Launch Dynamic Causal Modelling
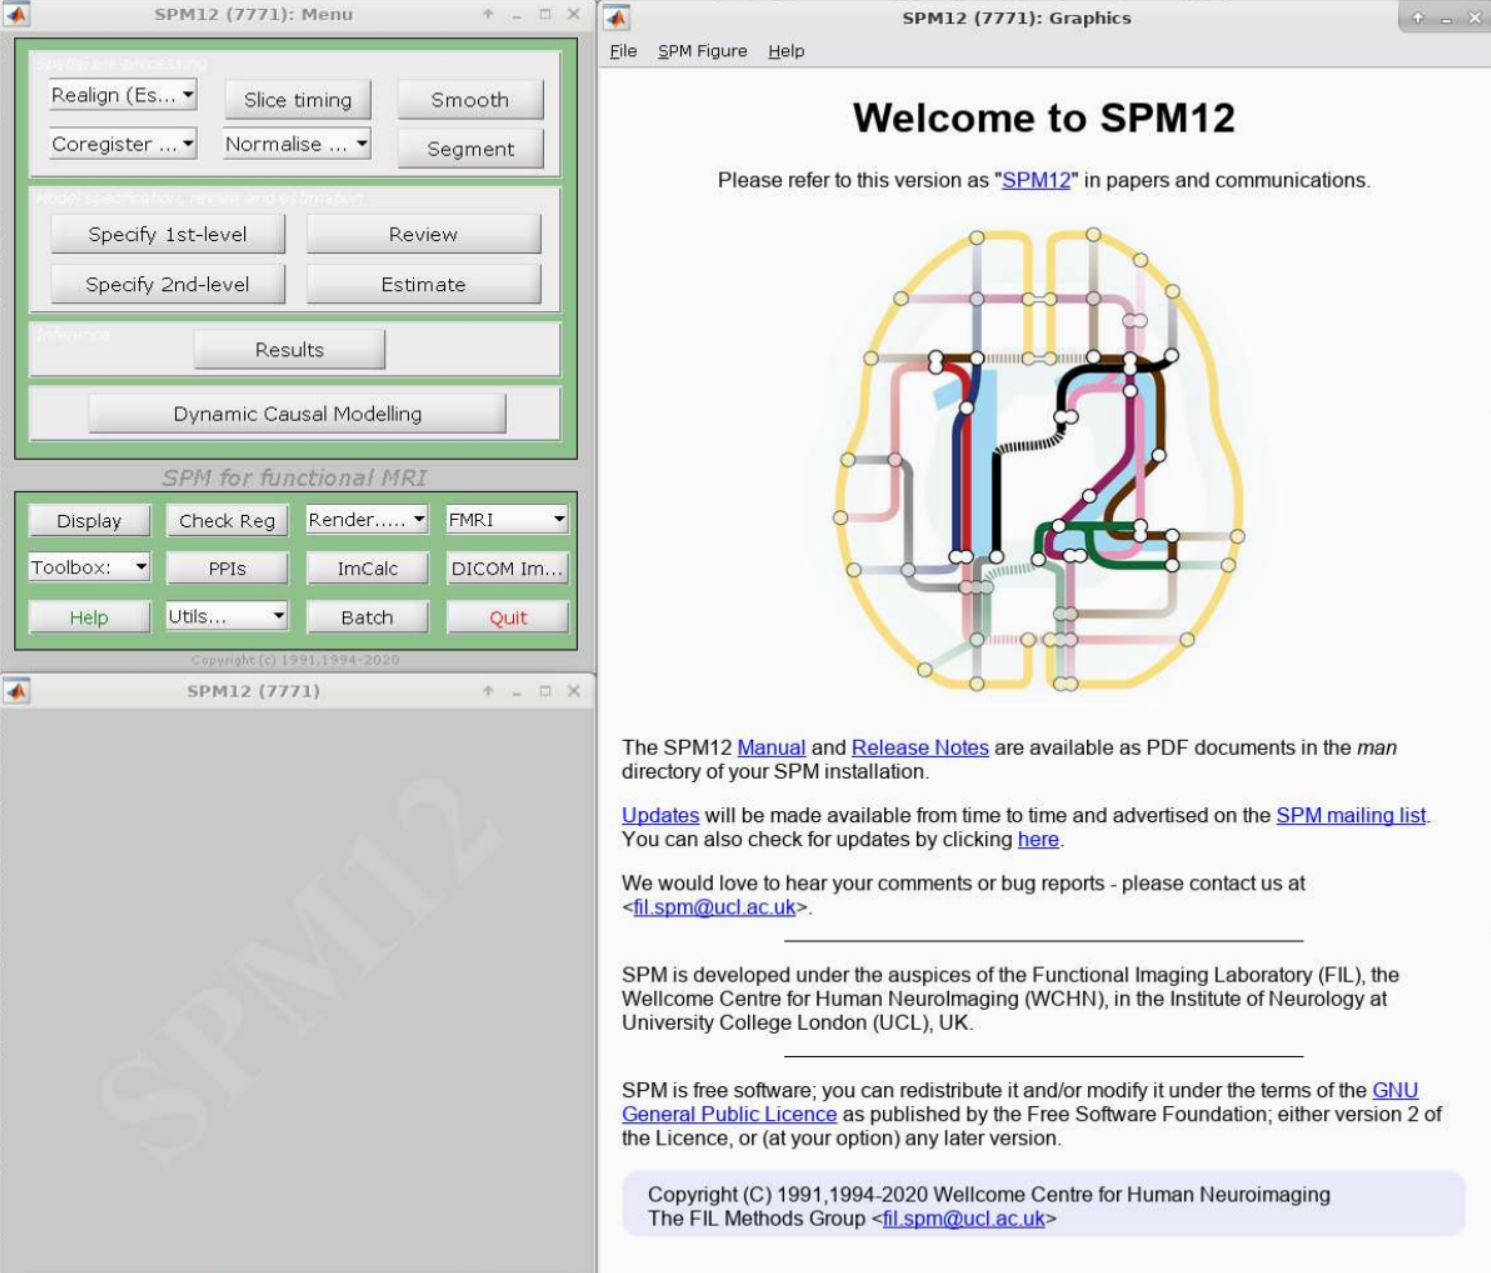Viewport: 1491px width, 1273px height. pyautogui.click(x=297, y=414)
